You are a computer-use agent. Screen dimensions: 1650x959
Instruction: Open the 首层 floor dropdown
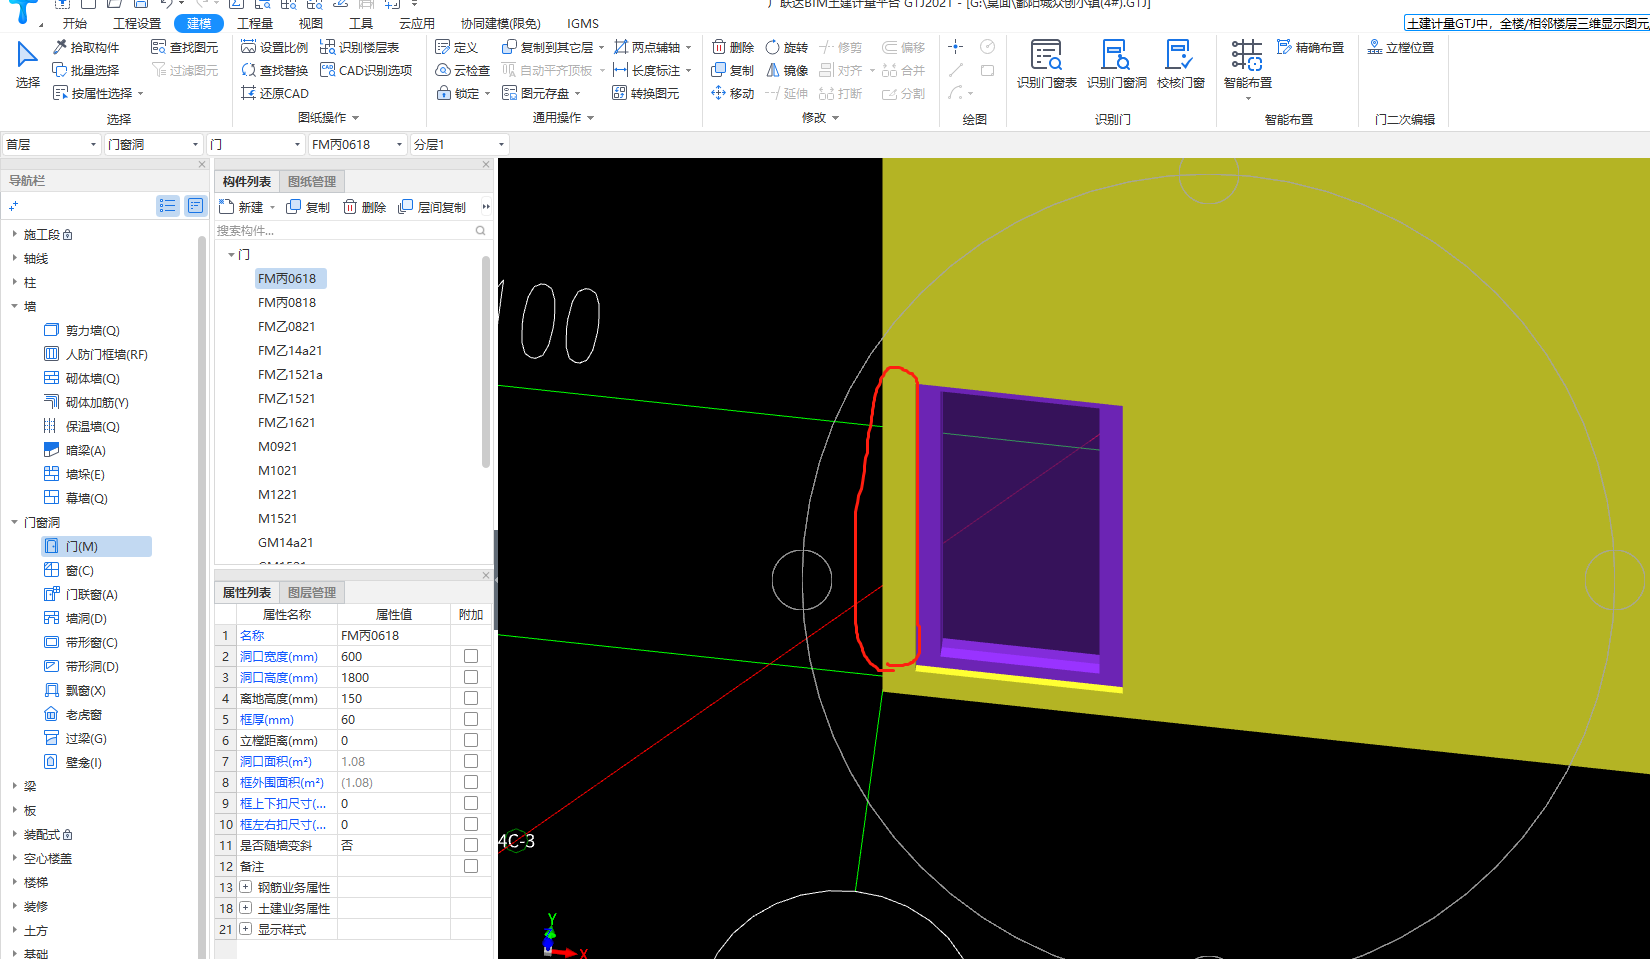(x=51, y=144)
